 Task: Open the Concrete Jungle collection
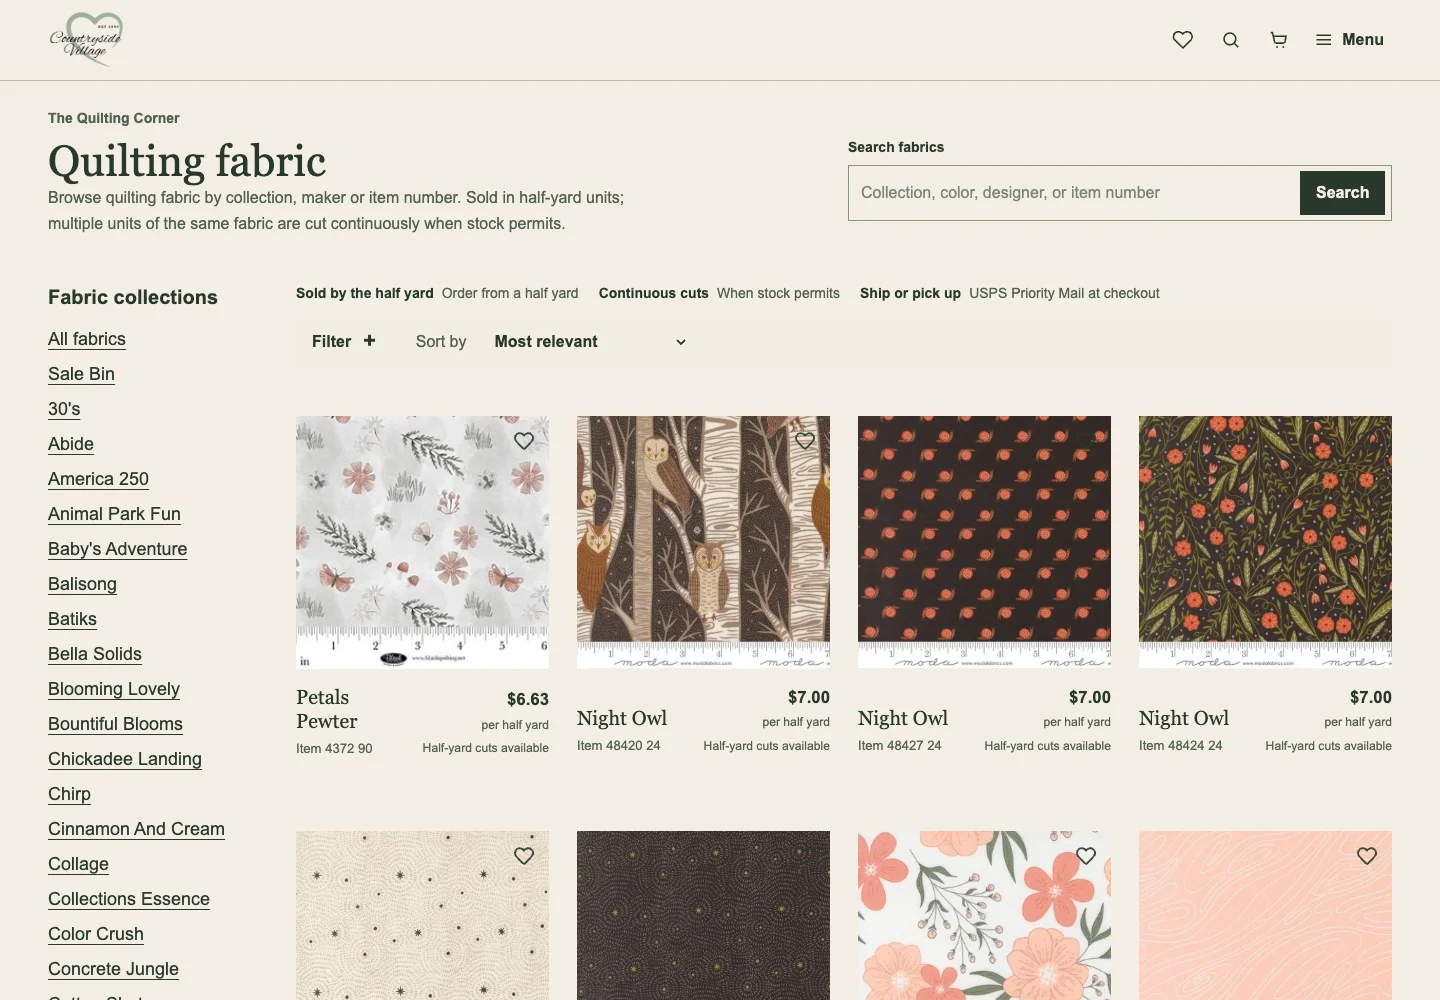pyautogui.click(x=113, y=969)
